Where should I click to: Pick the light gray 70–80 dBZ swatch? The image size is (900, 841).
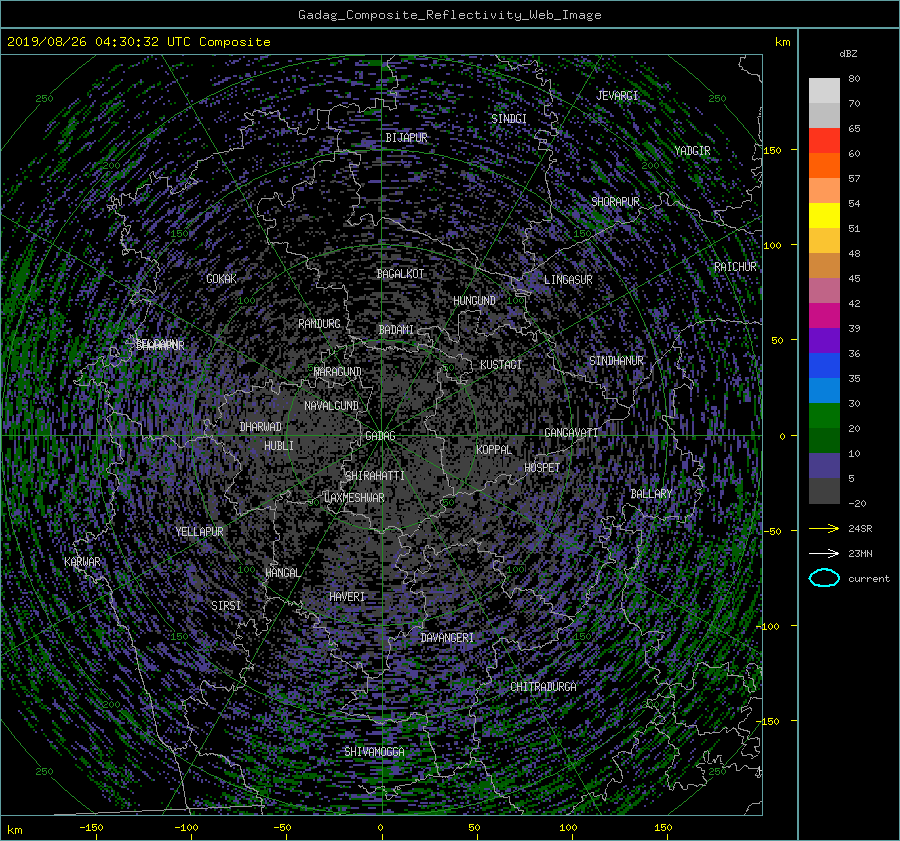(824, 90)
